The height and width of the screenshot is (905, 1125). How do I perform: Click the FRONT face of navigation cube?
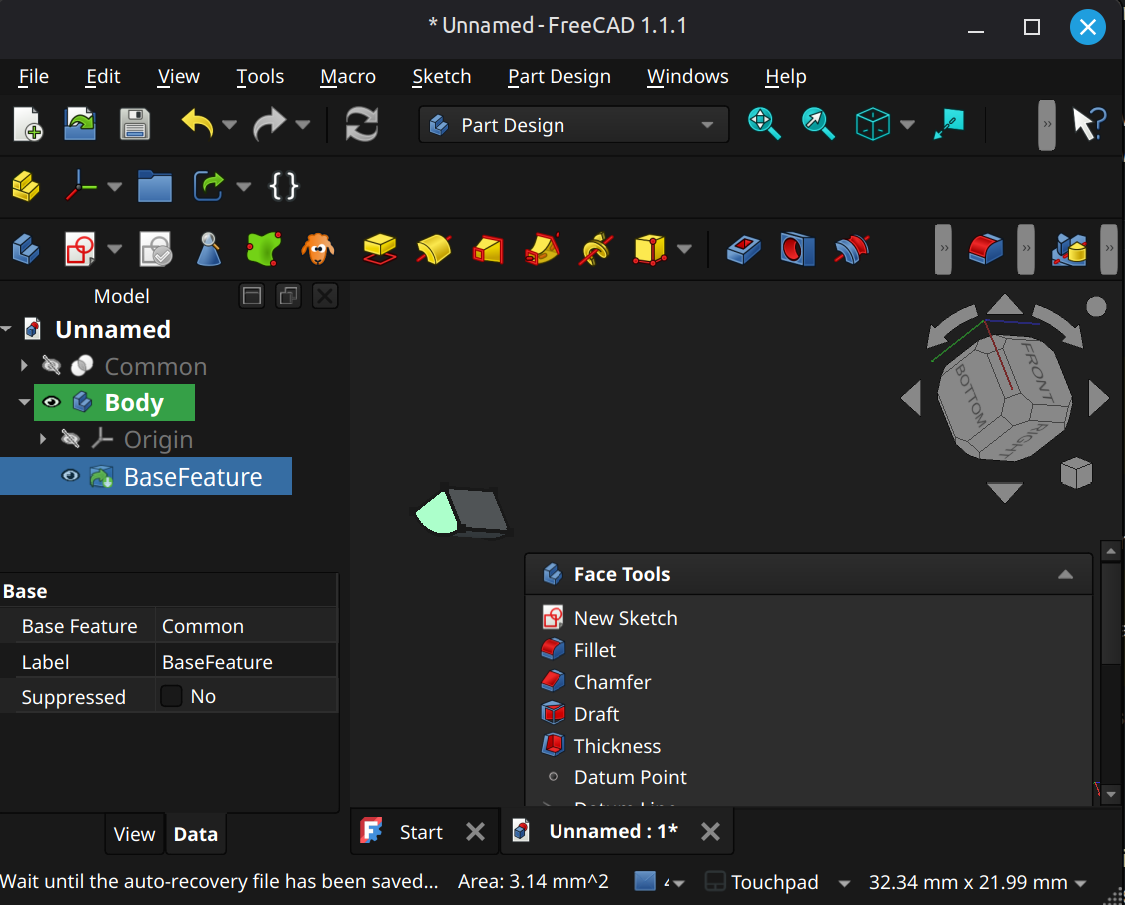point(1038,372)
